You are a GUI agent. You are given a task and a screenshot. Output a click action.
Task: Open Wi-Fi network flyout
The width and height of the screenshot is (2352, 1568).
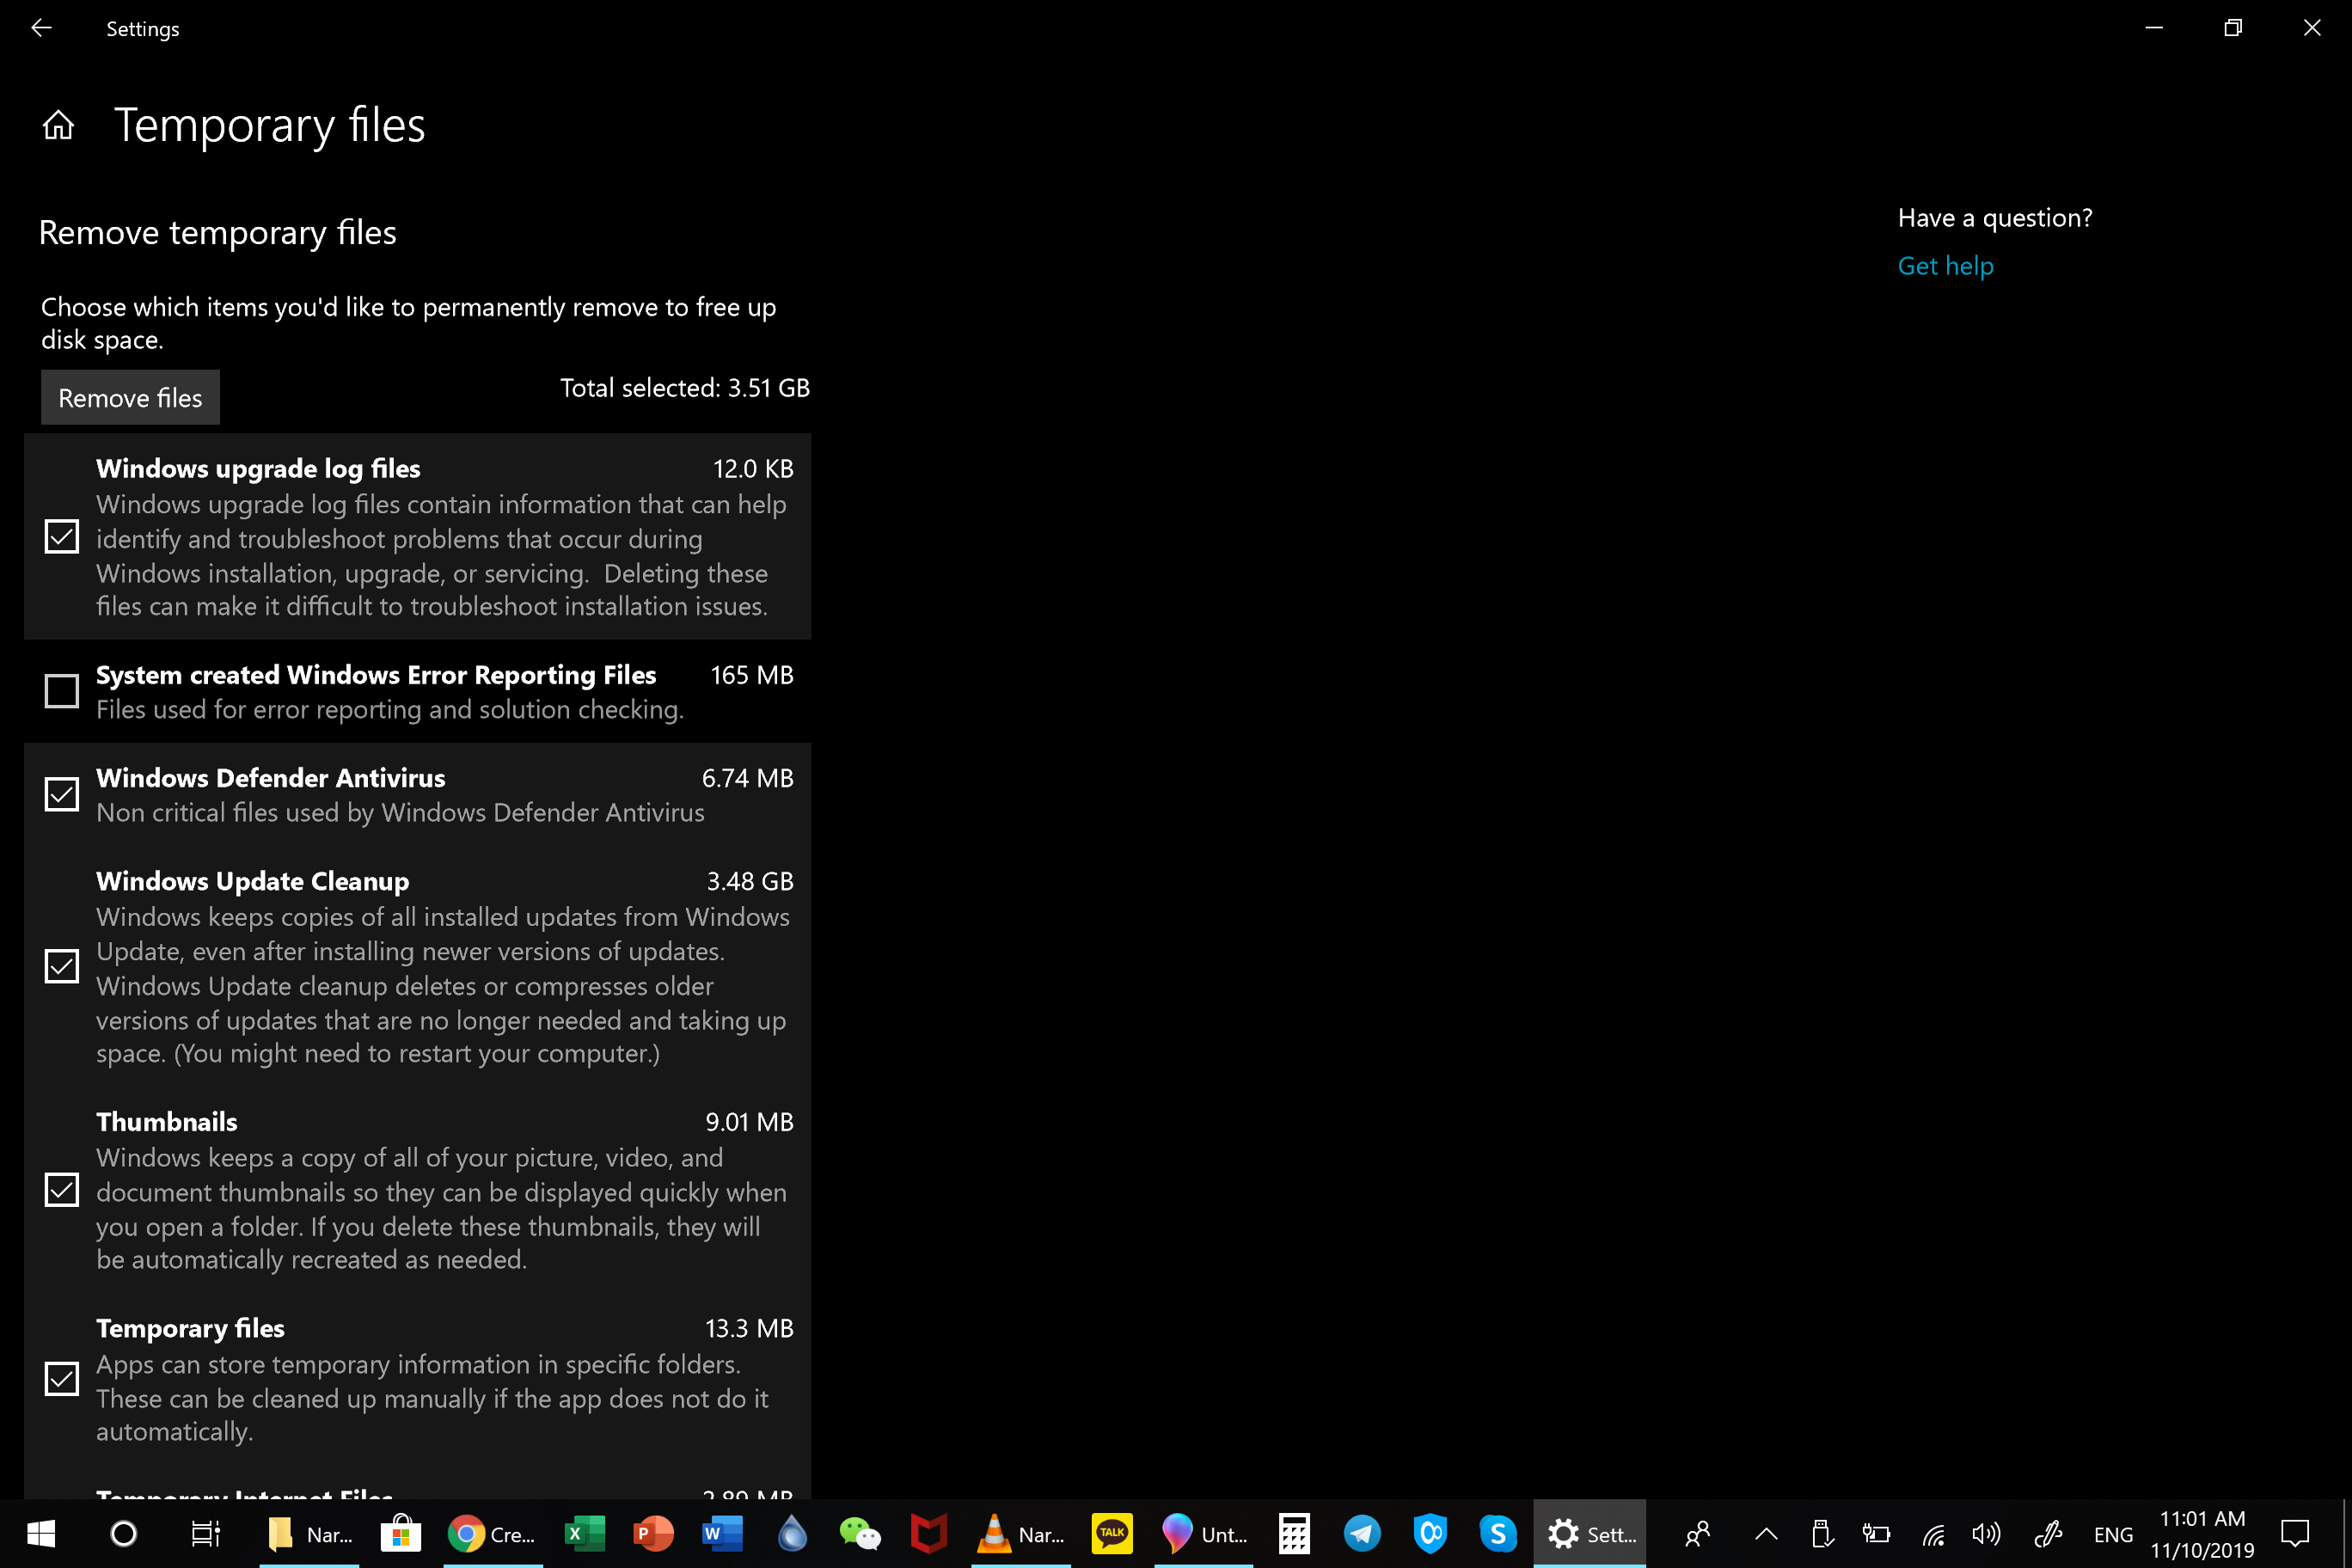click(1934, 1534)
